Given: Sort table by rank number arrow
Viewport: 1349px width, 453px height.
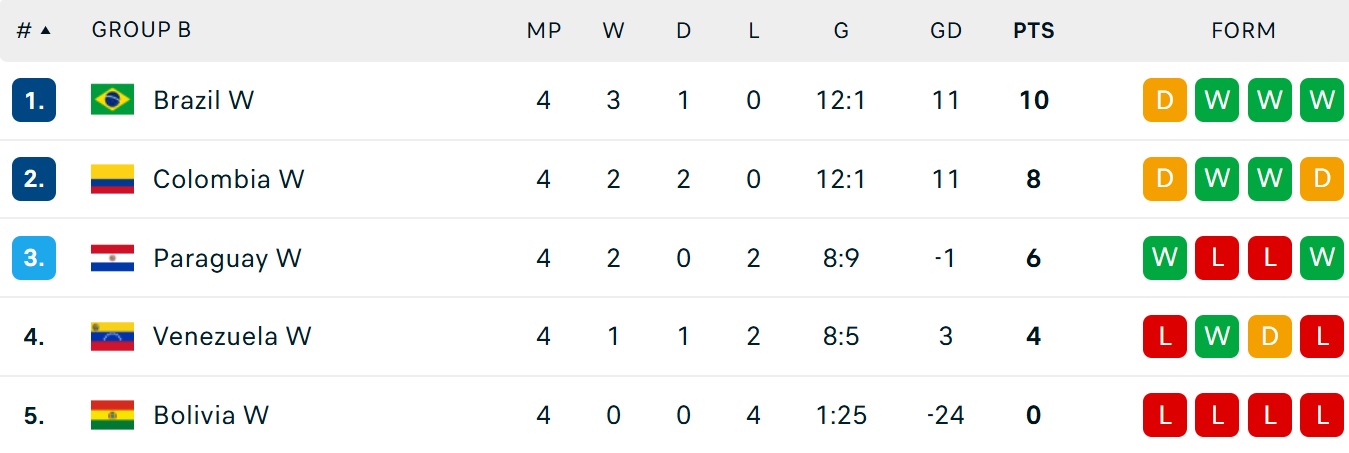Looking at the screenshot, I should 45,30.
